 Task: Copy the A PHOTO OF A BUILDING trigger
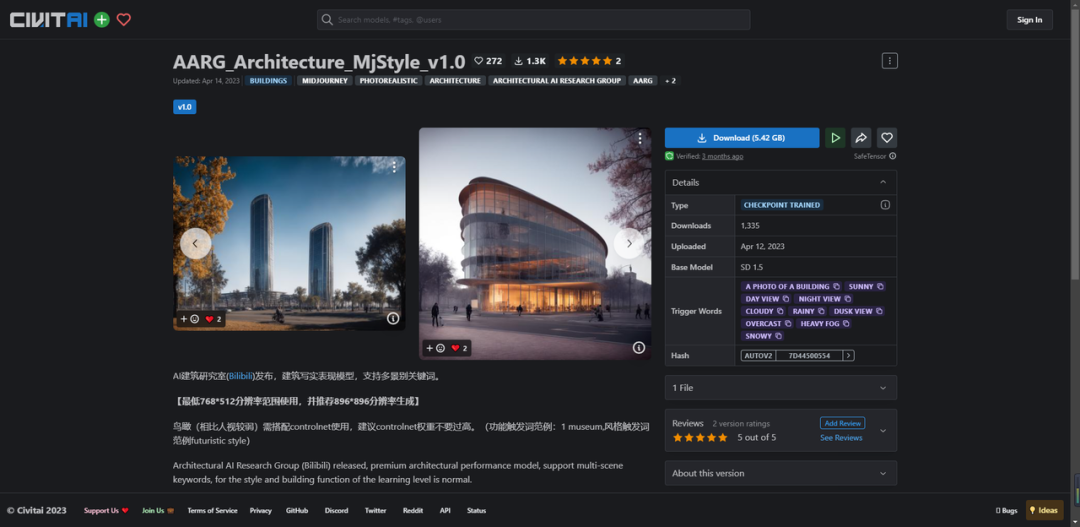pos(836,287)
